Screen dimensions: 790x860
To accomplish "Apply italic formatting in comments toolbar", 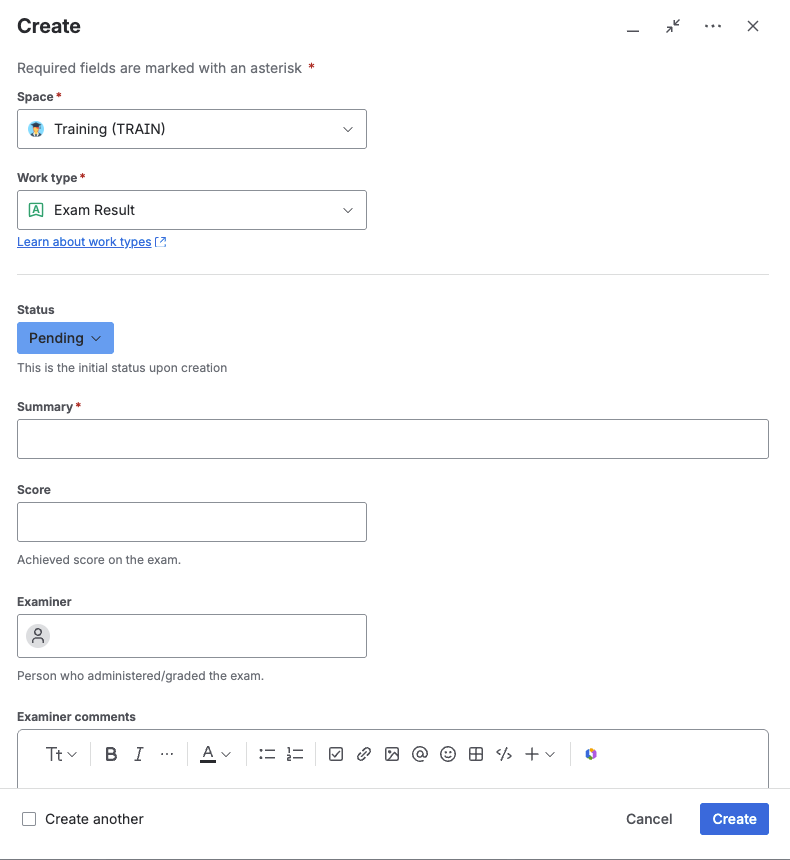I will (139, 754).
